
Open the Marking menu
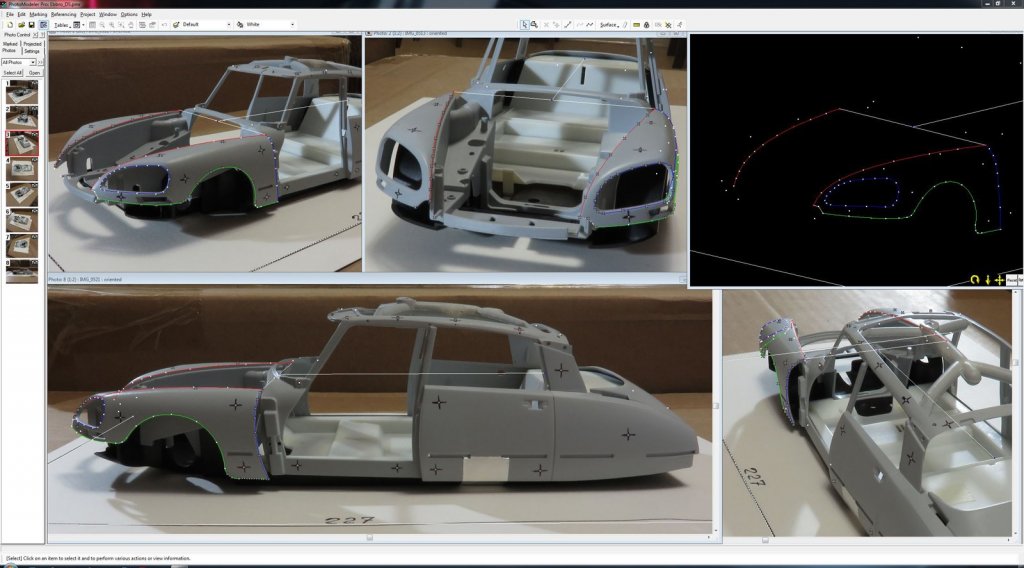pos(38,15)
